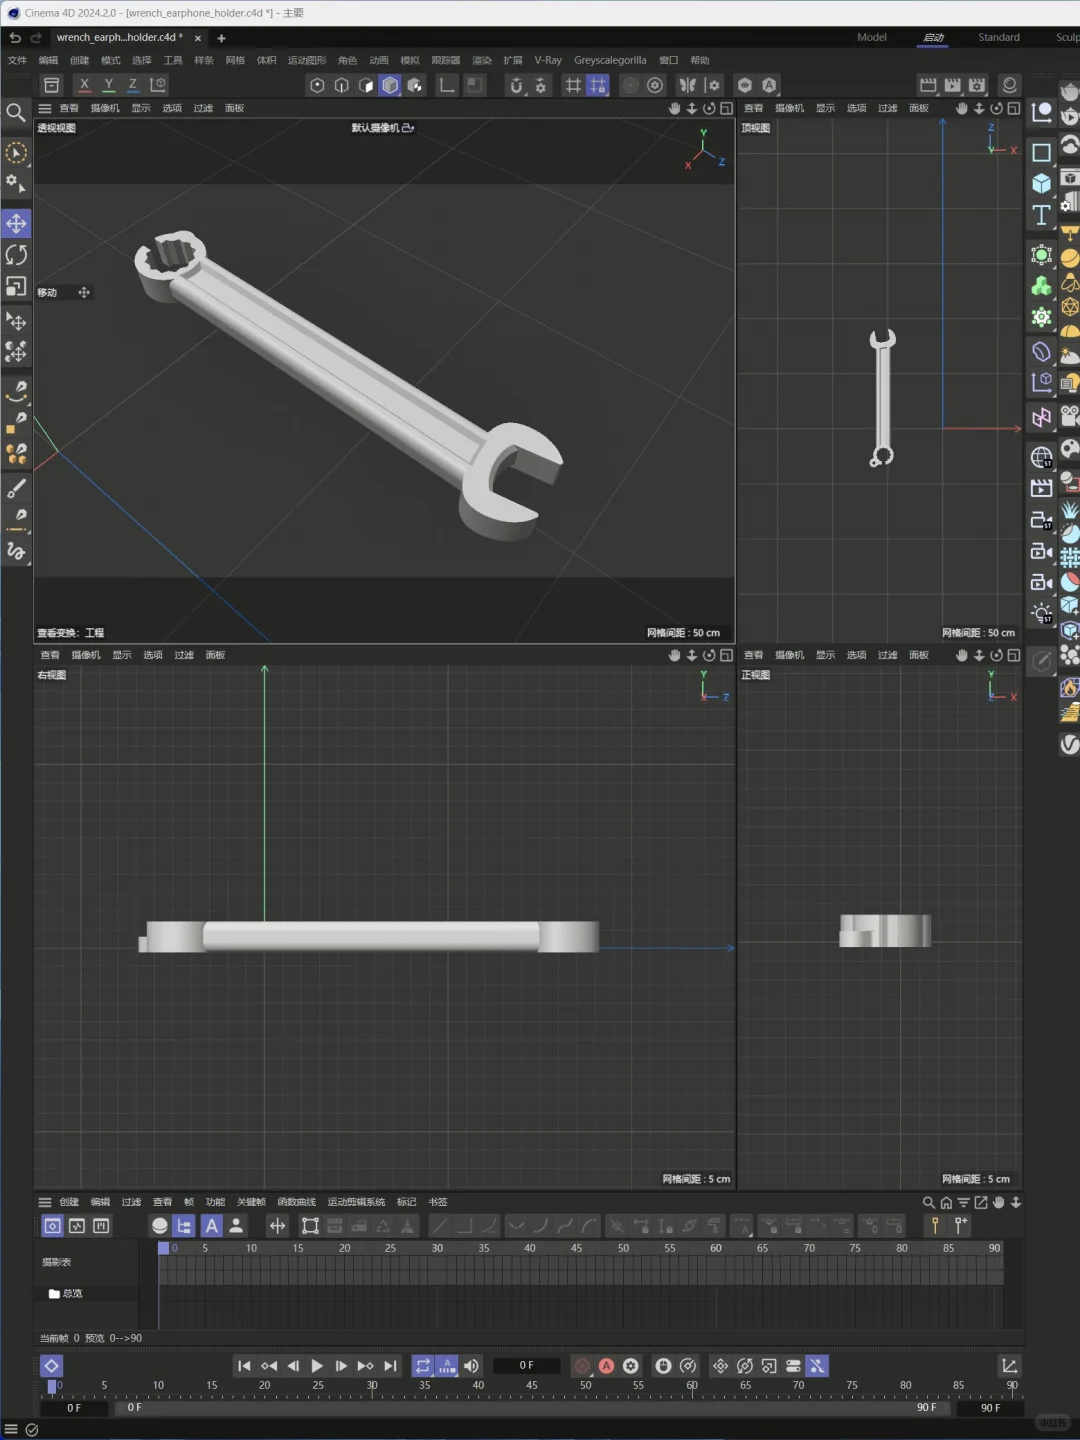
Task: Open the V-Ray menu
Action: click(548, 60)
